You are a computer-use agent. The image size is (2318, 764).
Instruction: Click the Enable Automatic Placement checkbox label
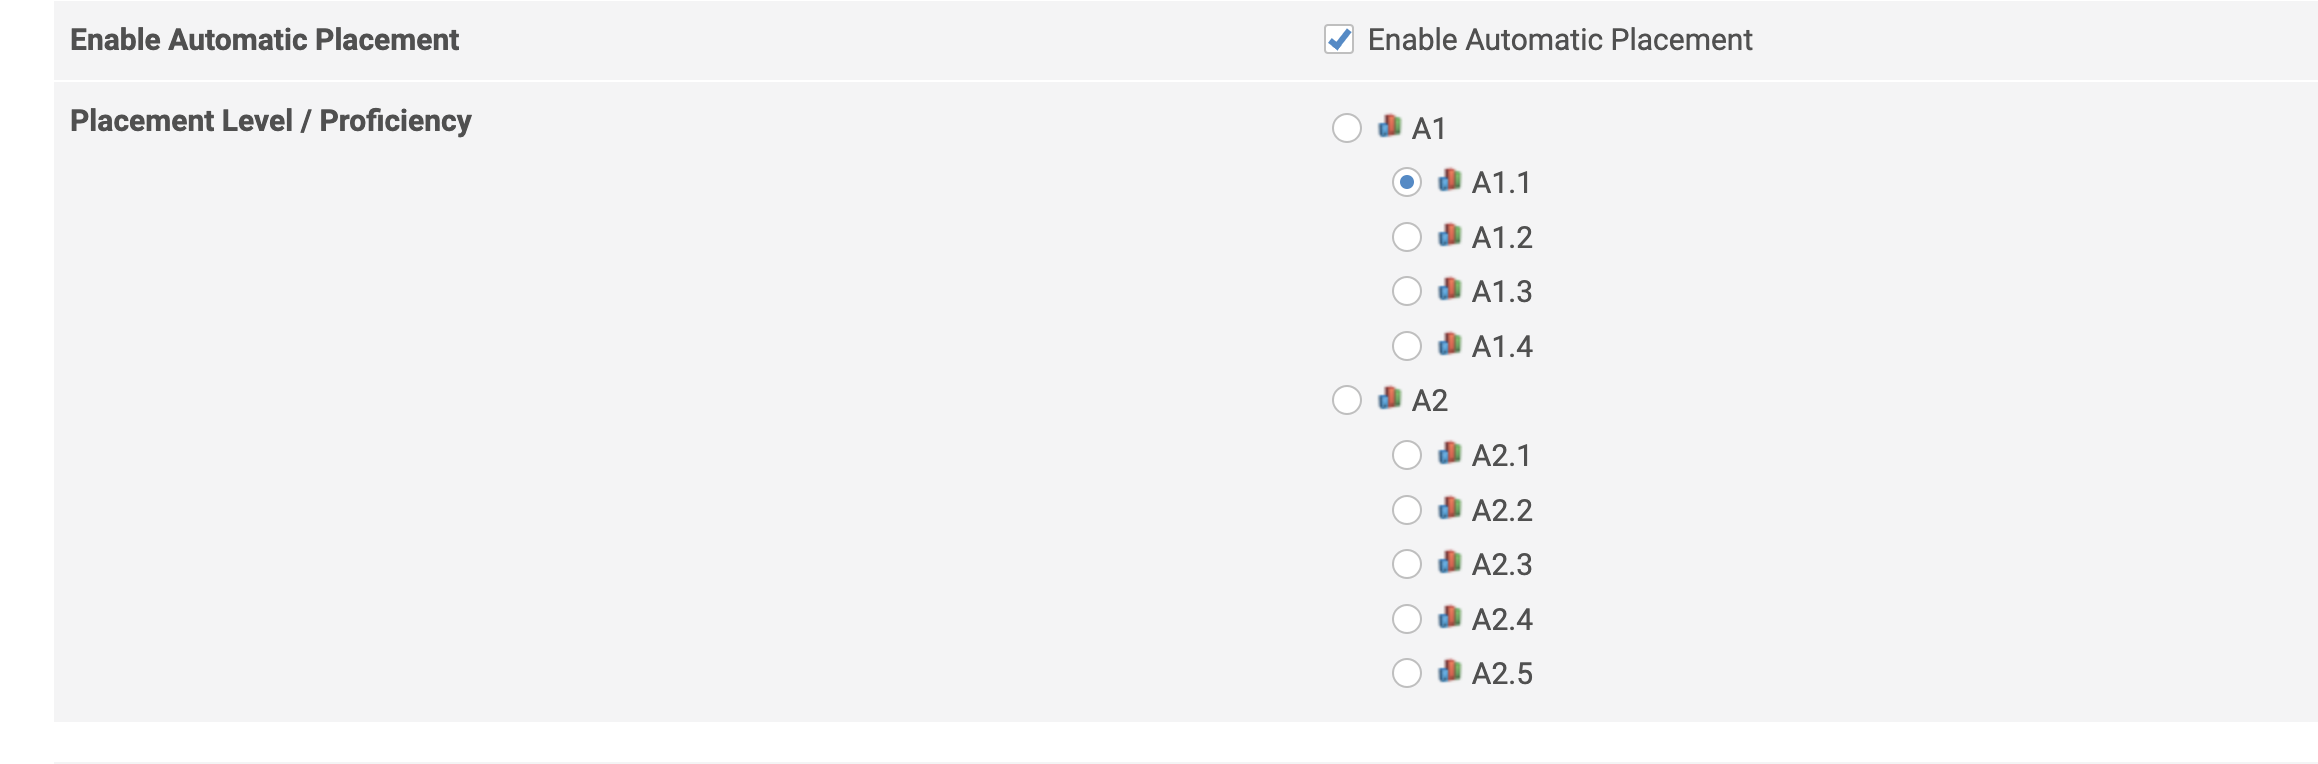coord(1559,40)
